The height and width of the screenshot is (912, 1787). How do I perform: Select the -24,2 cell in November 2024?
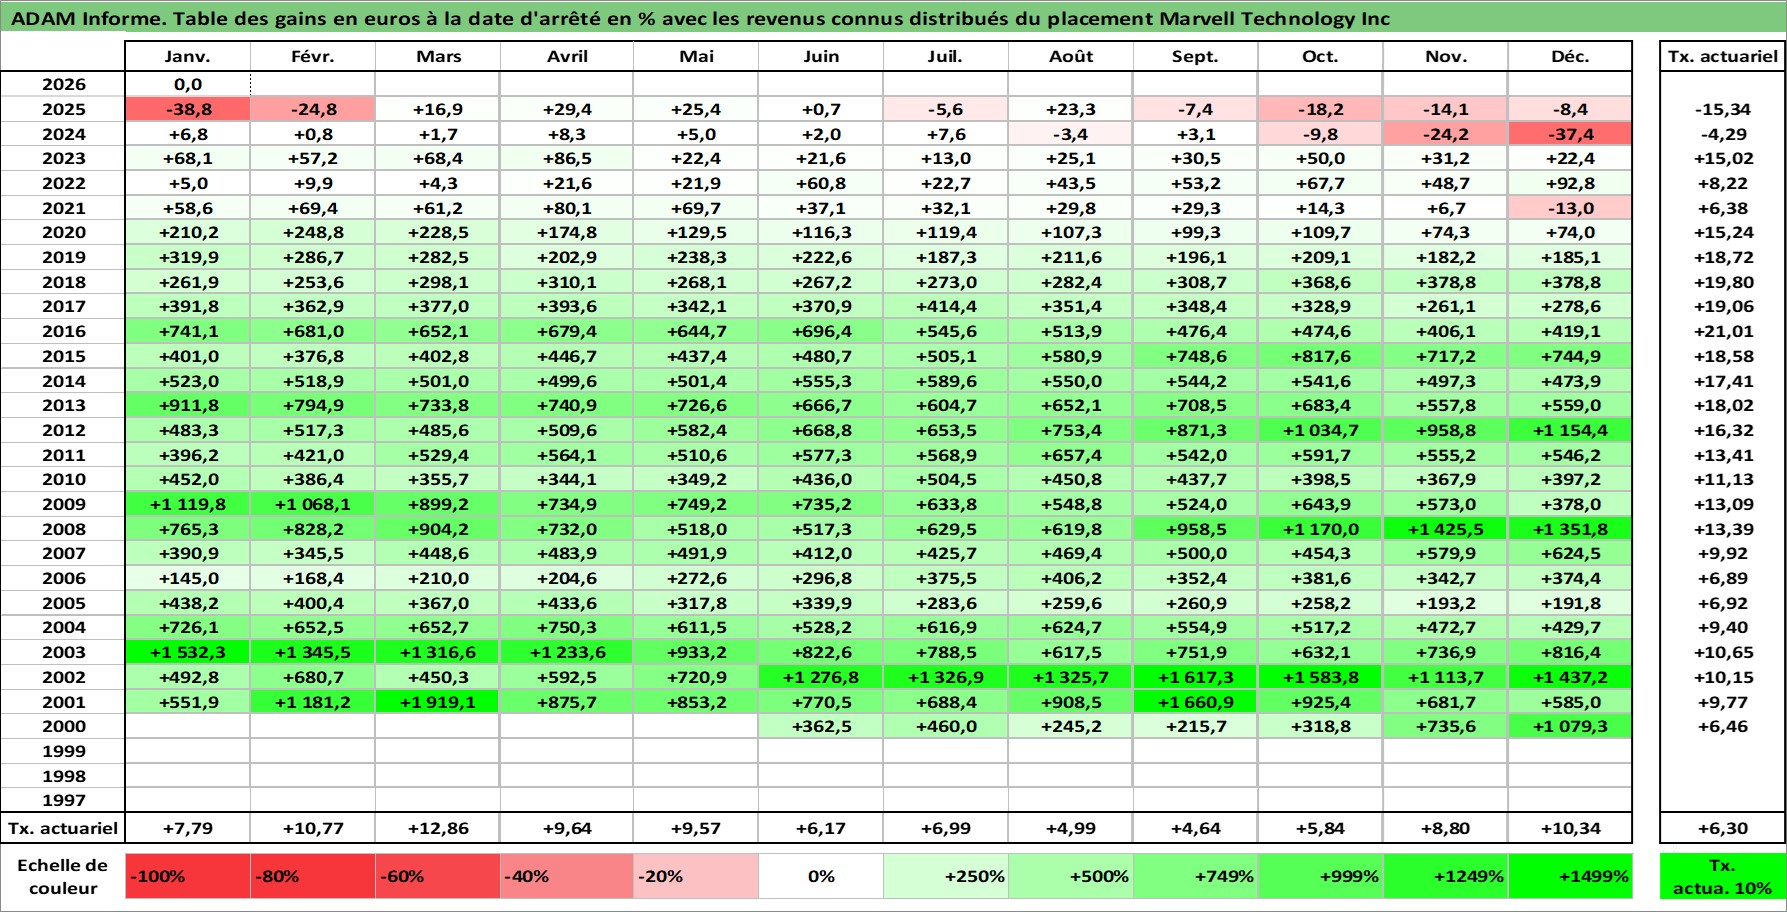(x=1445, y=134)
